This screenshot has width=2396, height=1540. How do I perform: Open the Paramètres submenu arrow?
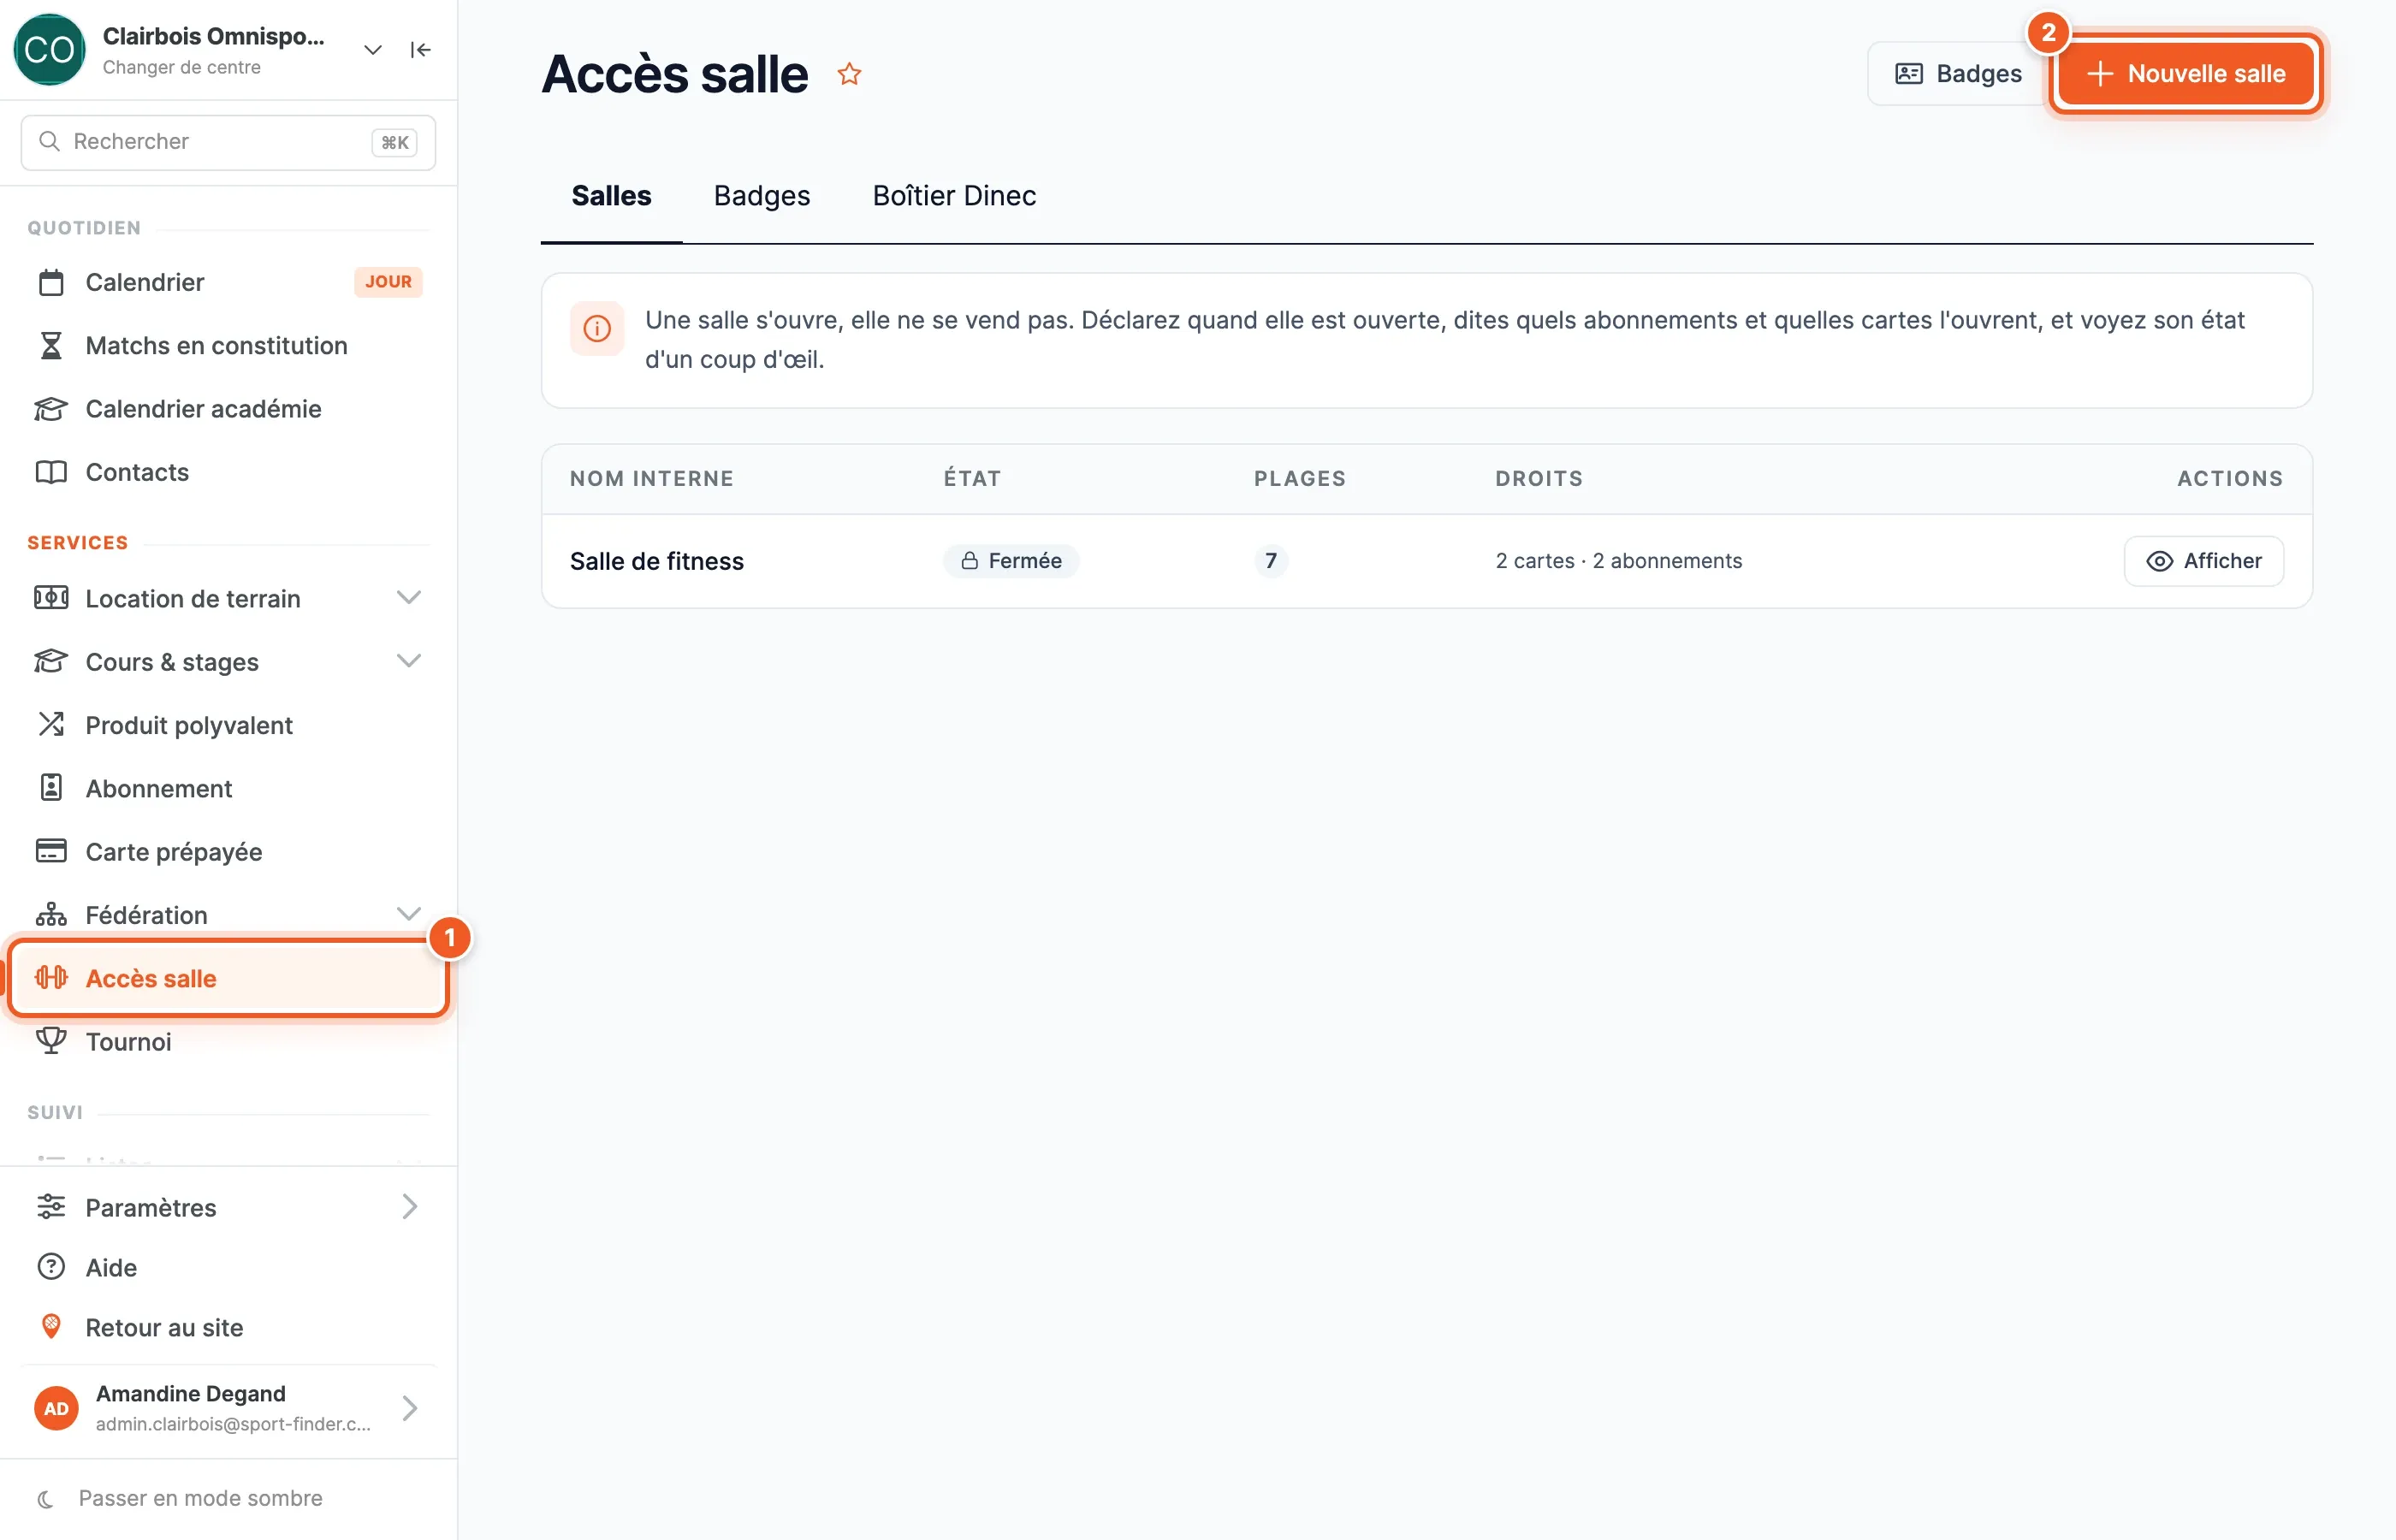pos(410,1207)
